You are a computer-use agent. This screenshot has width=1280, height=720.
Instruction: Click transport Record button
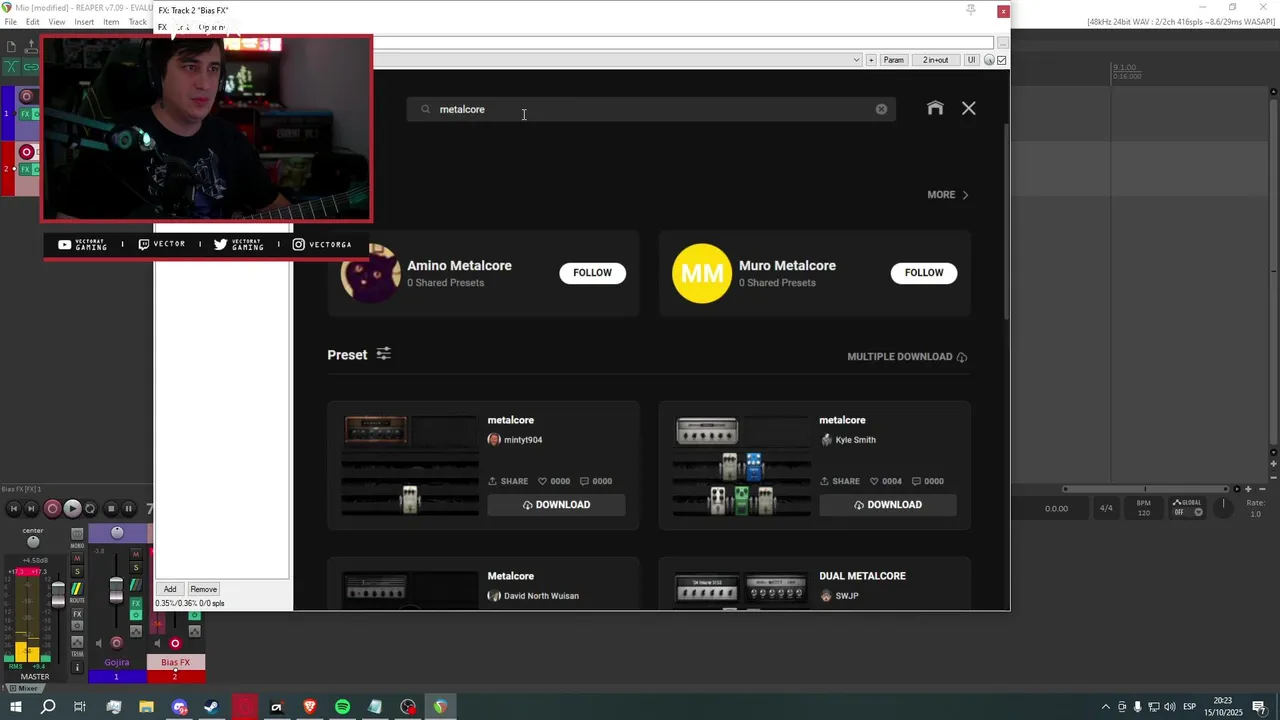click(52, 508)
